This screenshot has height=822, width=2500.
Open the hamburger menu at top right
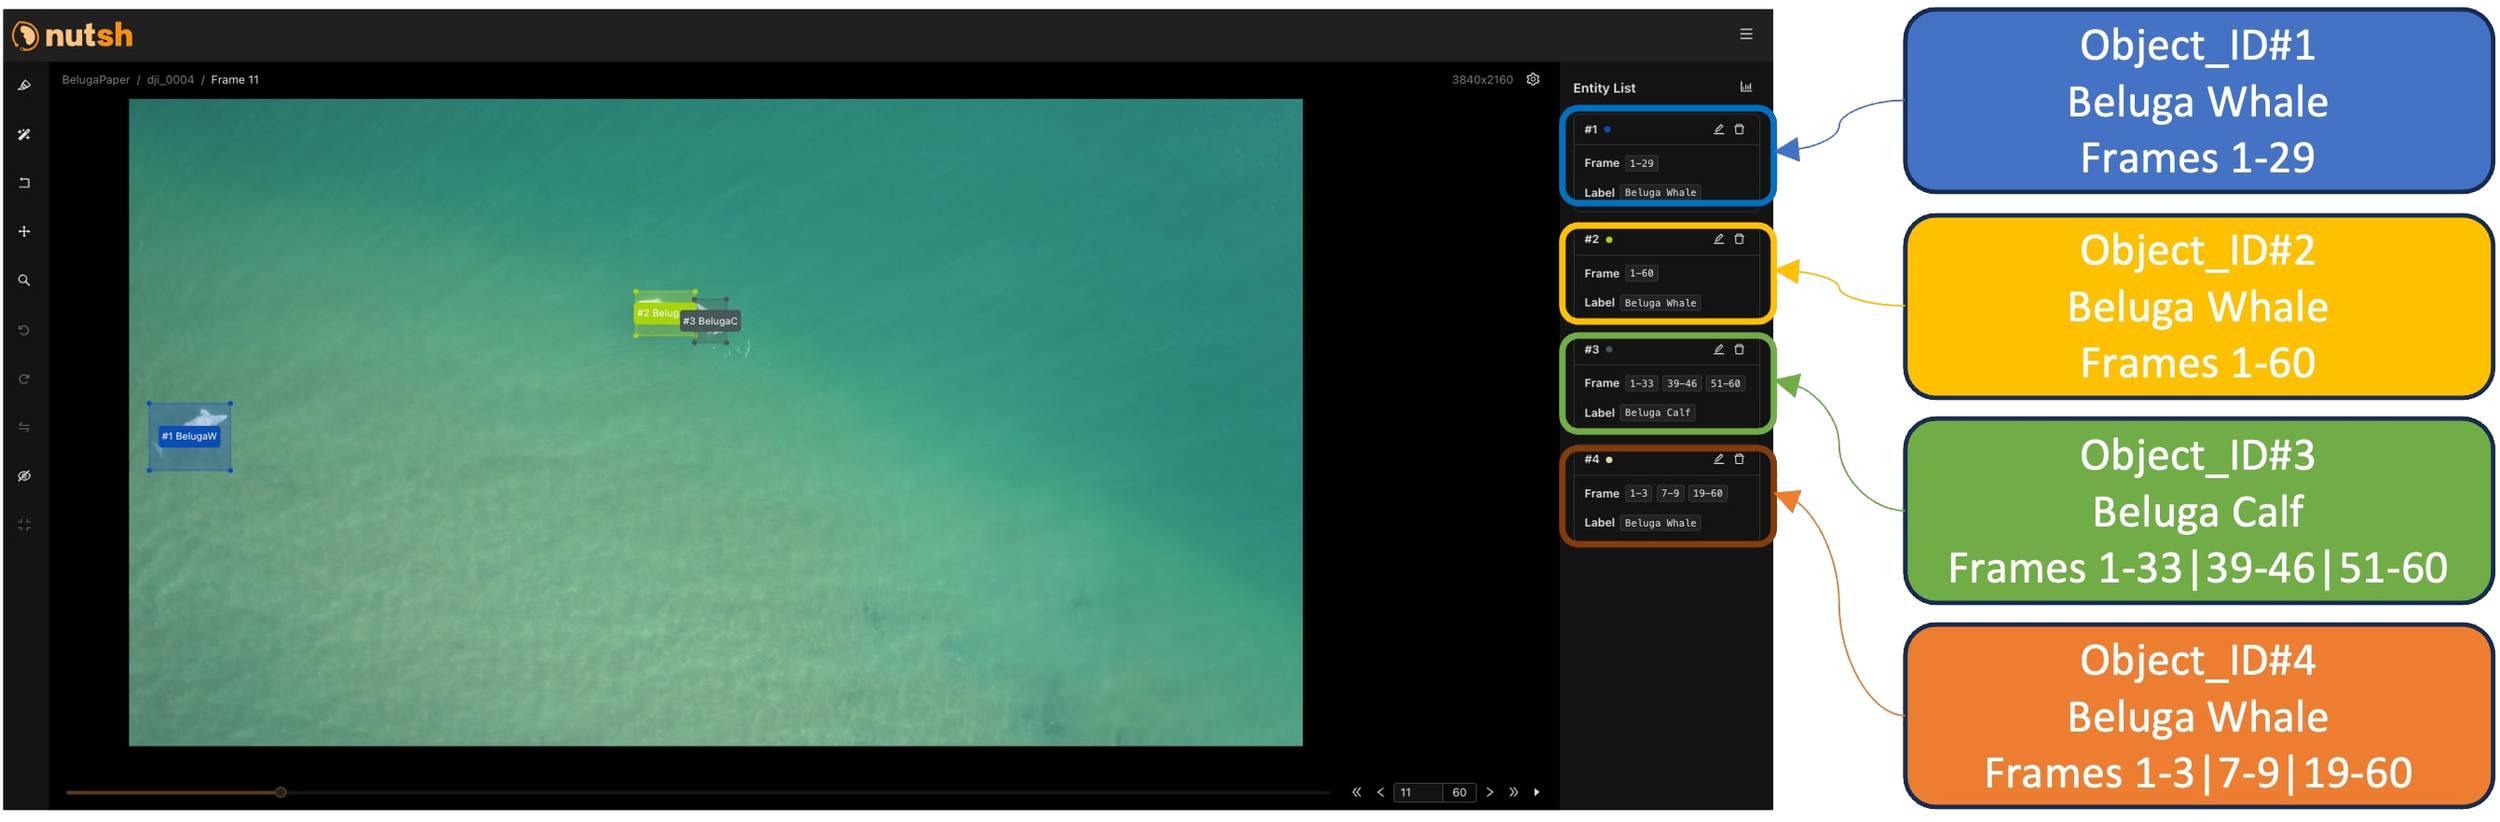(x=1746, y=34)
